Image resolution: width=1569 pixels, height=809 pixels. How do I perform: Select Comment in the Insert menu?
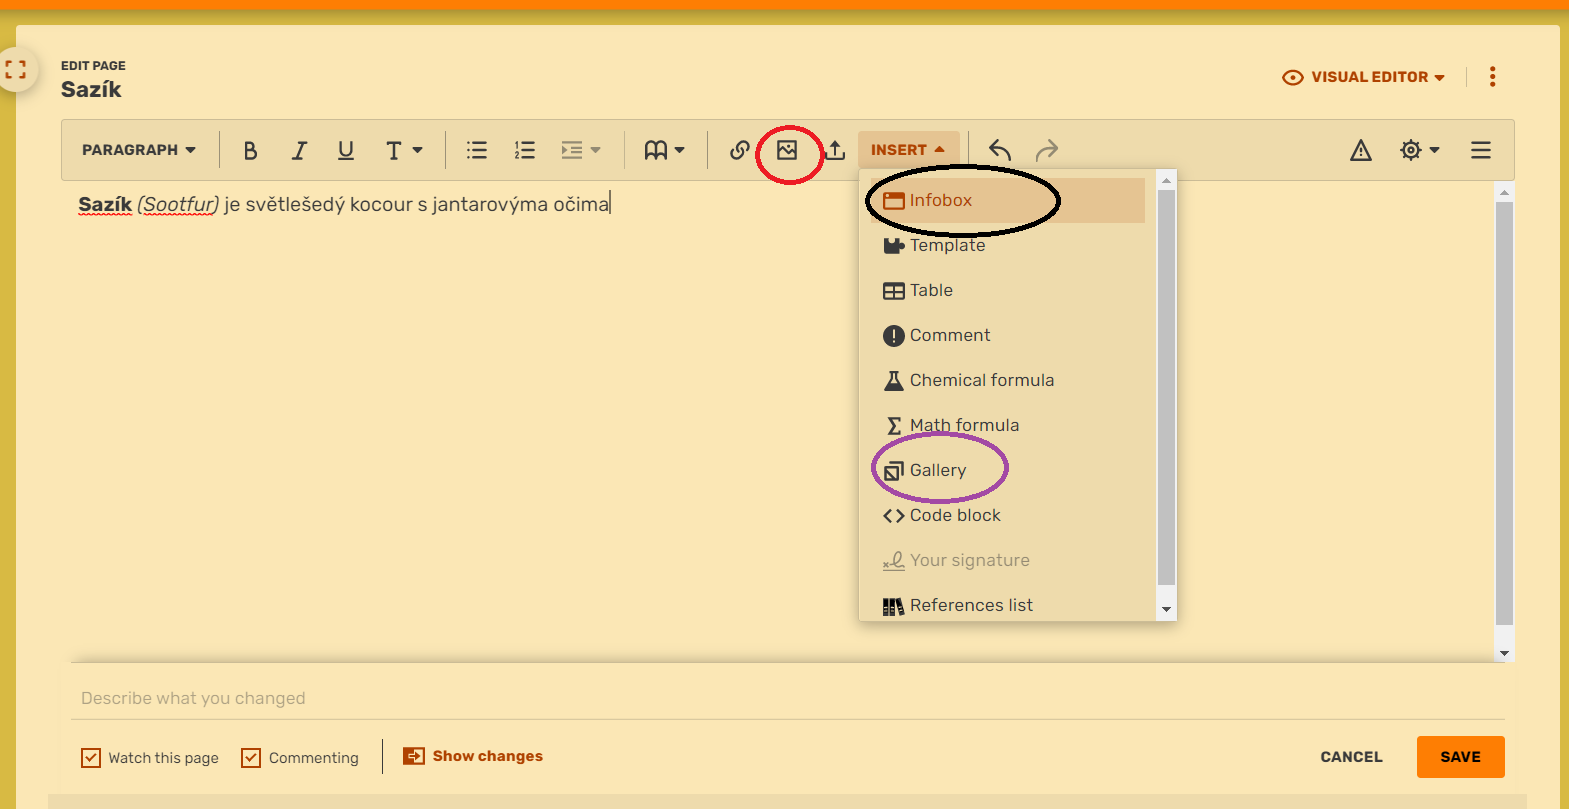tap(1007, 335)
